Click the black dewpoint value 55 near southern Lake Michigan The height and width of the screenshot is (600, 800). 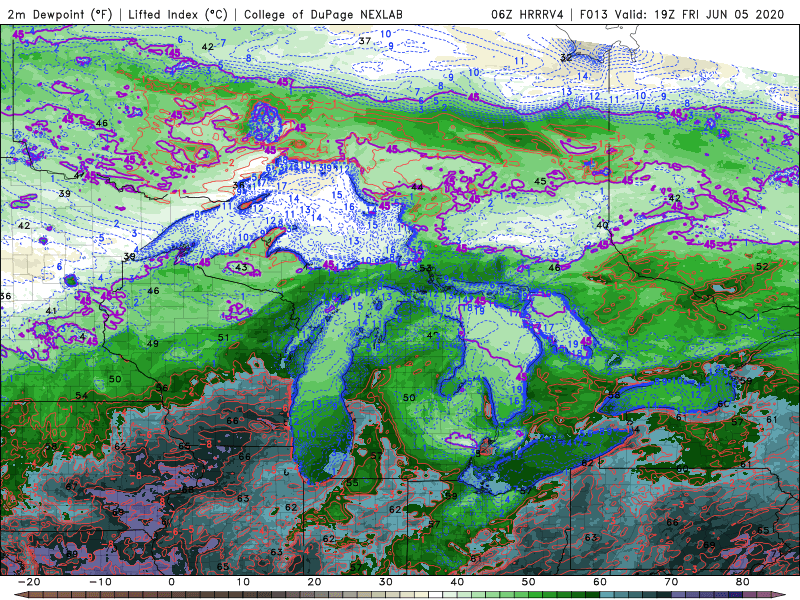(352, 482)
